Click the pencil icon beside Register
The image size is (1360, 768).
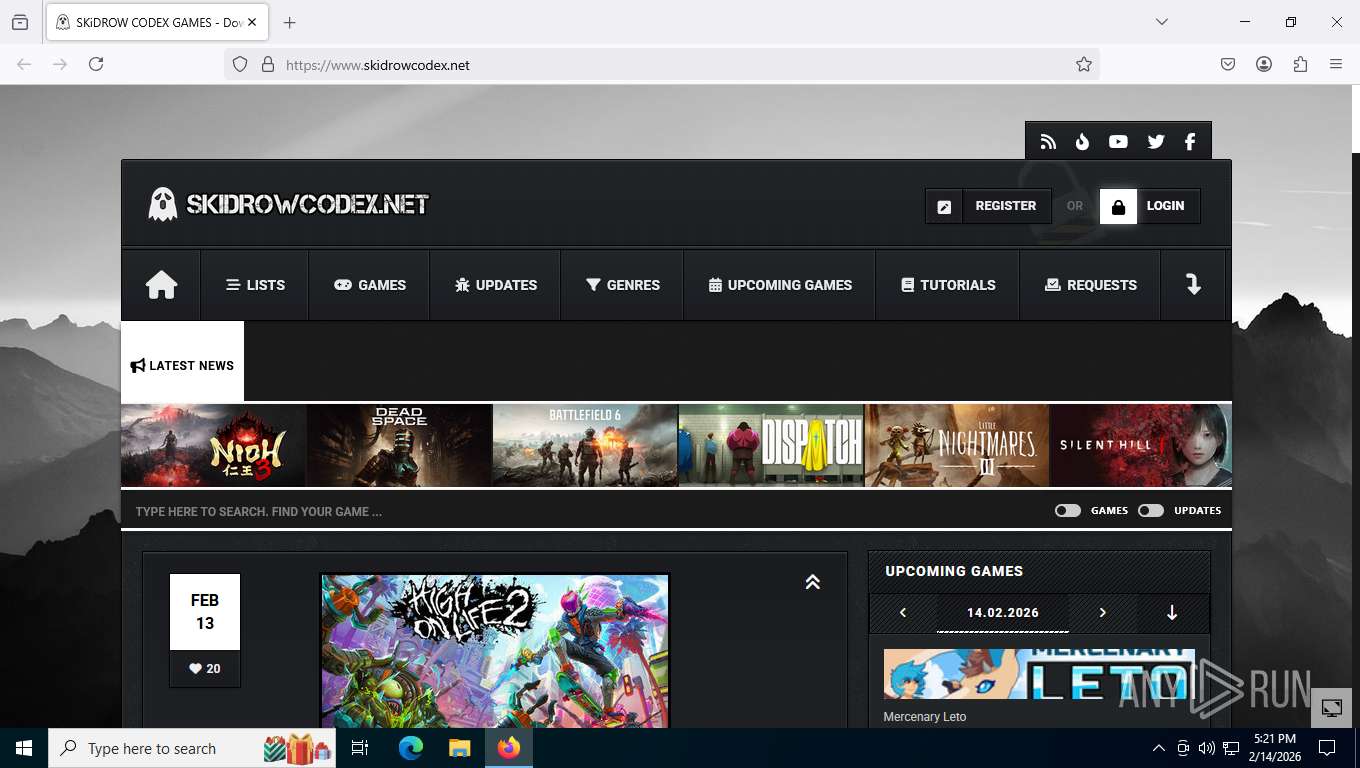point(944,206)
